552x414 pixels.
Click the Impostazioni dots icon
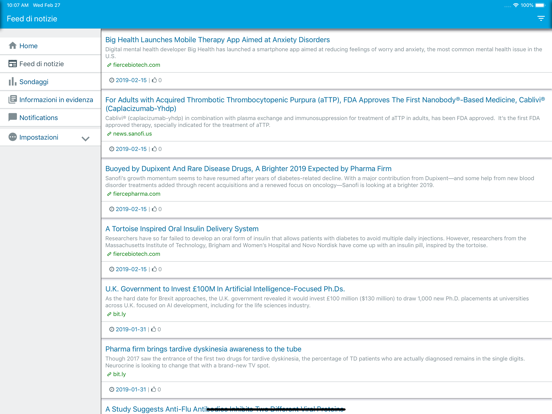point(13,137)
